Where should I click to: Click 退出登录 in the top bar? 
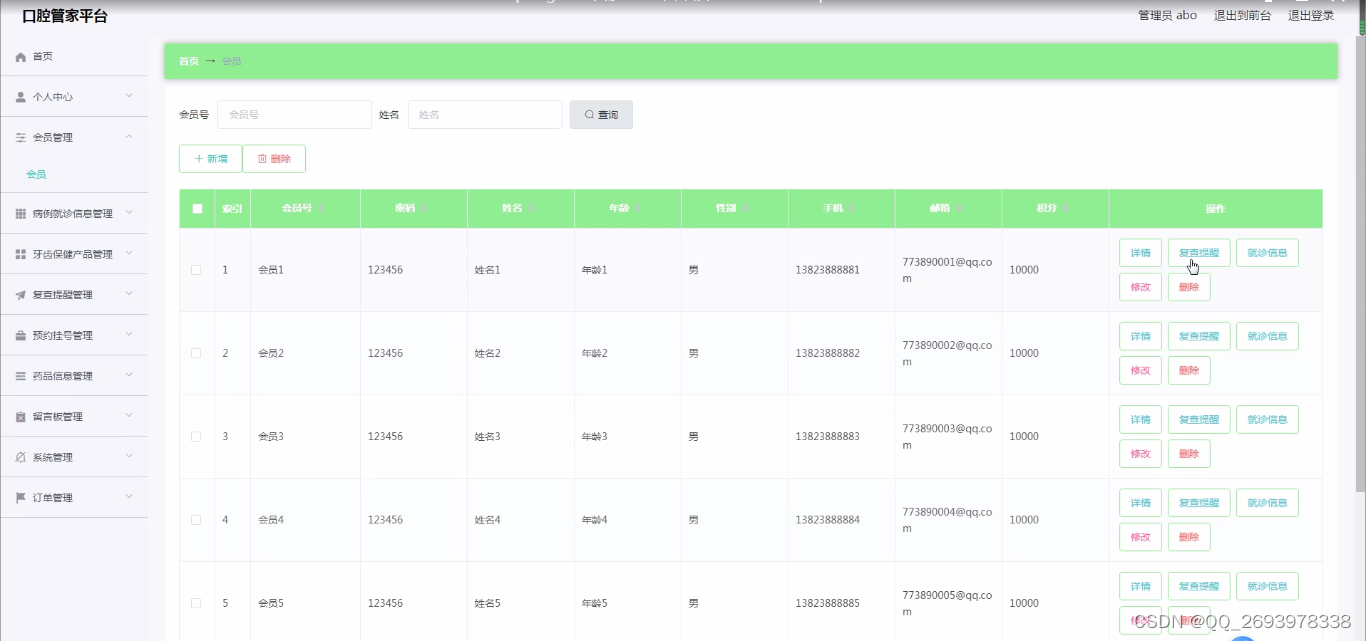click(x=1311, y=15)
